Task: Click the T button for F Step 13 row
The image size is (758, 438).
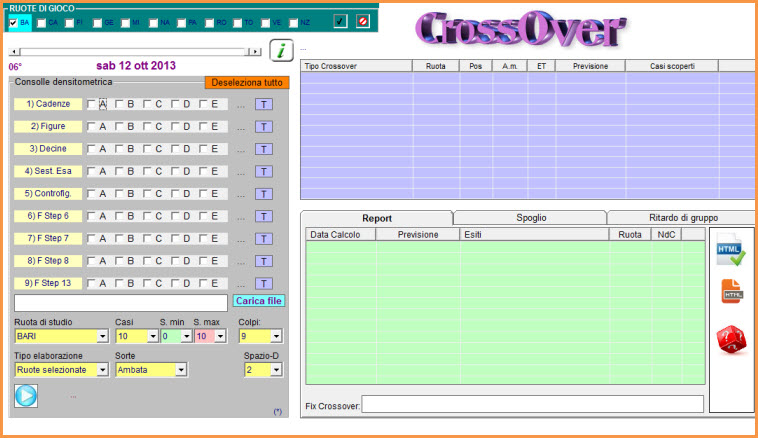Action: pos(263,283)
